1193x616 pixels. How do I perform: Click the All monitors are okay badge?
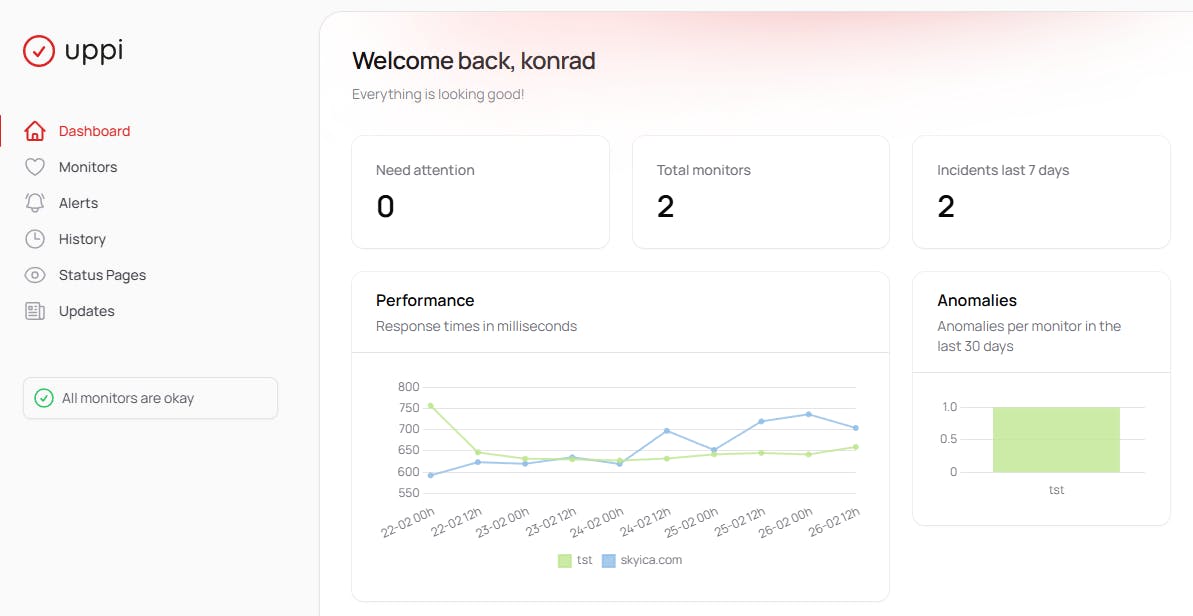coord(151,398)
